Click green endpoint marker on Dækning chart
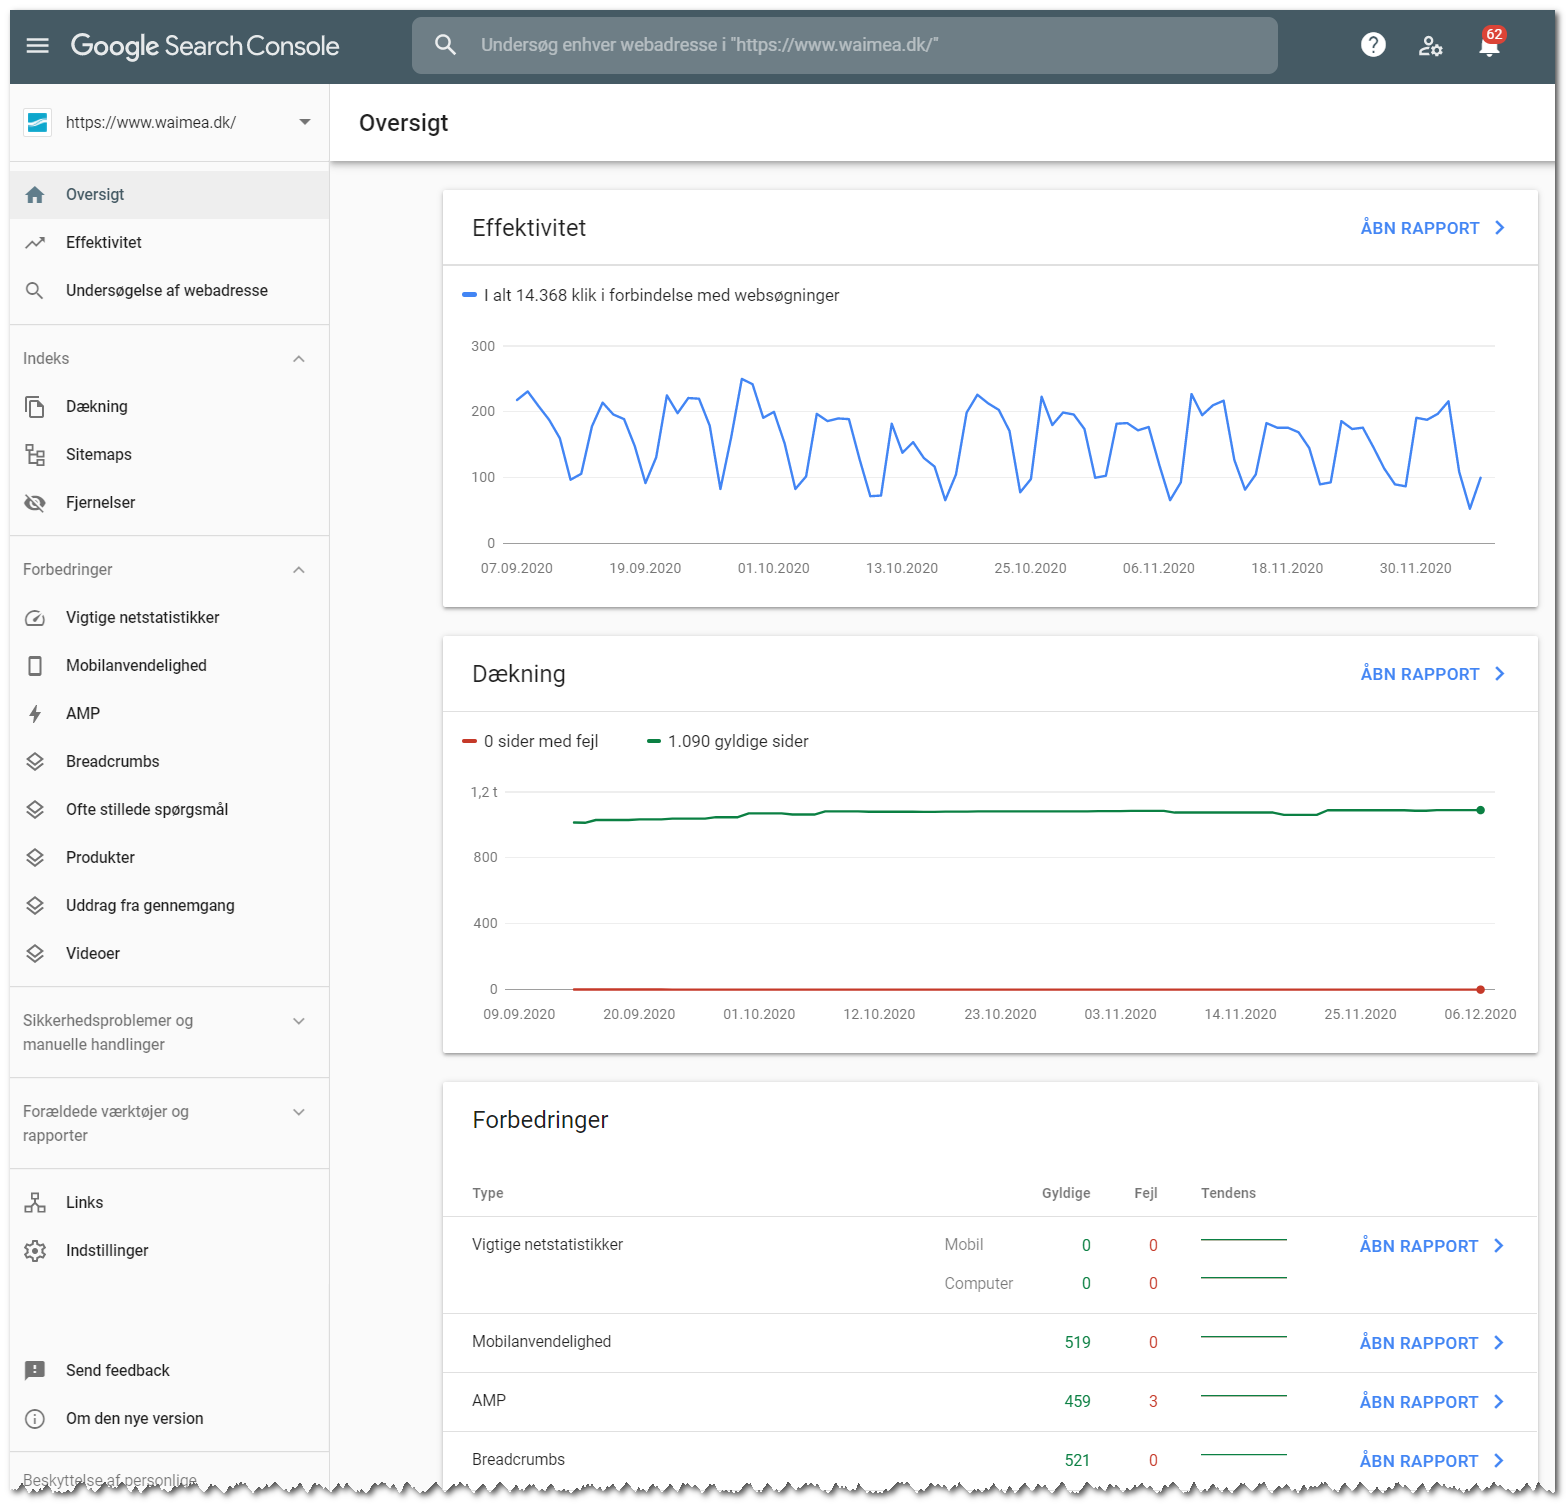 click(1480, 810)
